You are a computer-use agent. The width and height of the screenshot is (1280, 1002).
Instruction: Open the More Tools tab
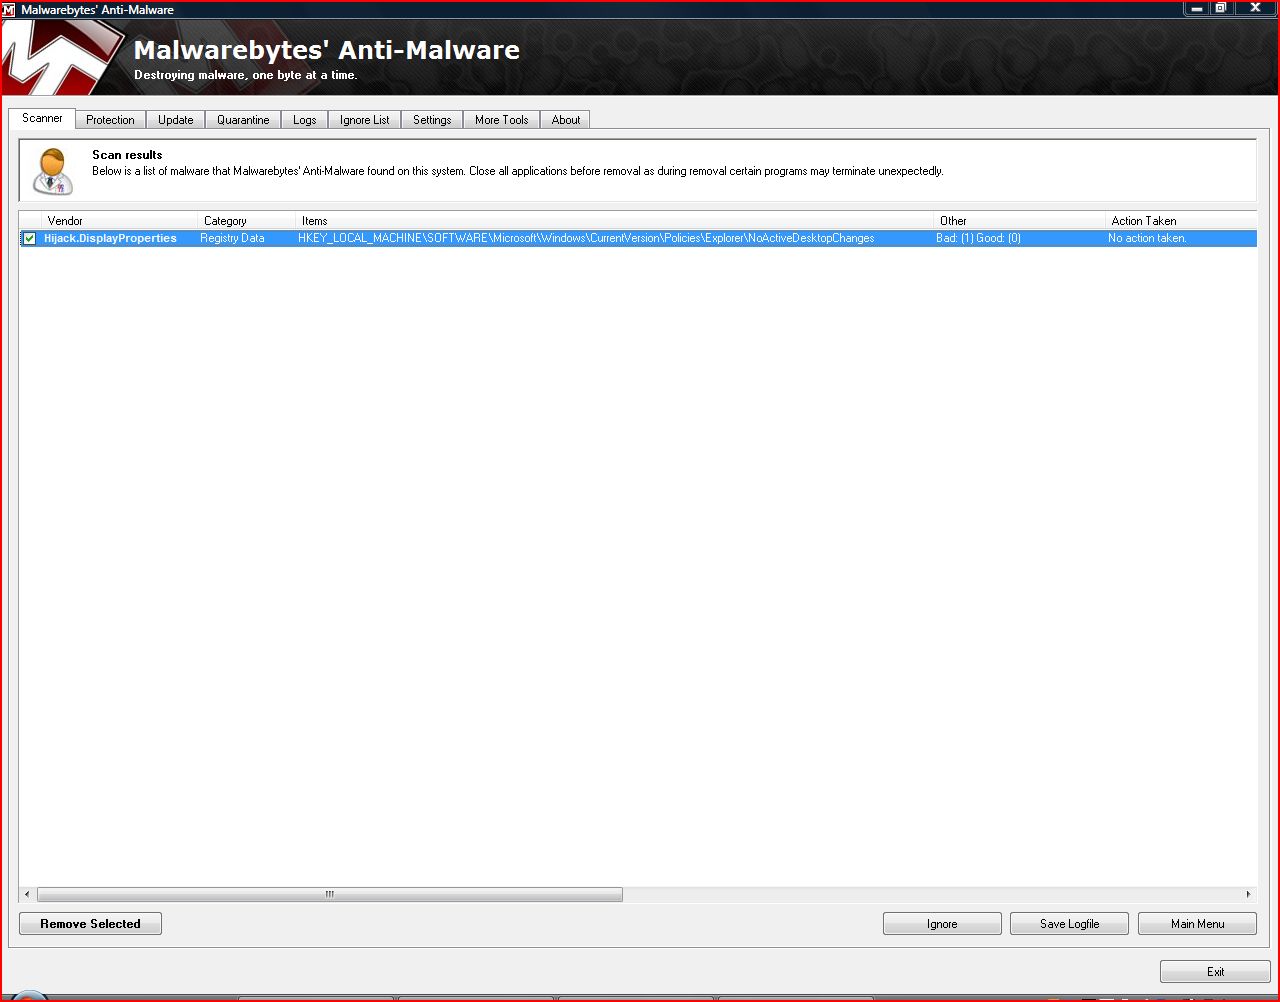pos(502,120)
